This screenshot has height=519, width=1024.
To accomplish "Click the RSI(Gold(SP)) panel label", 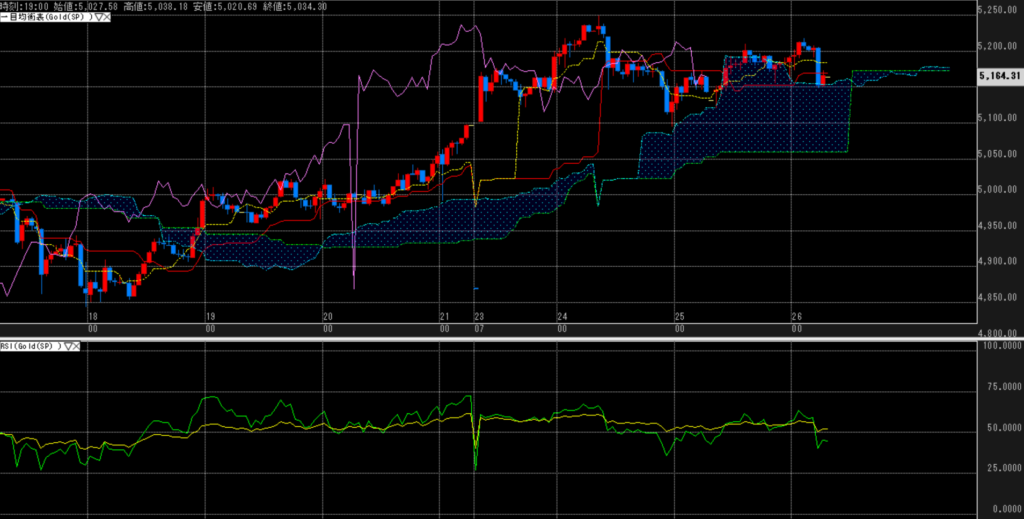I will [x=31, y=346].
